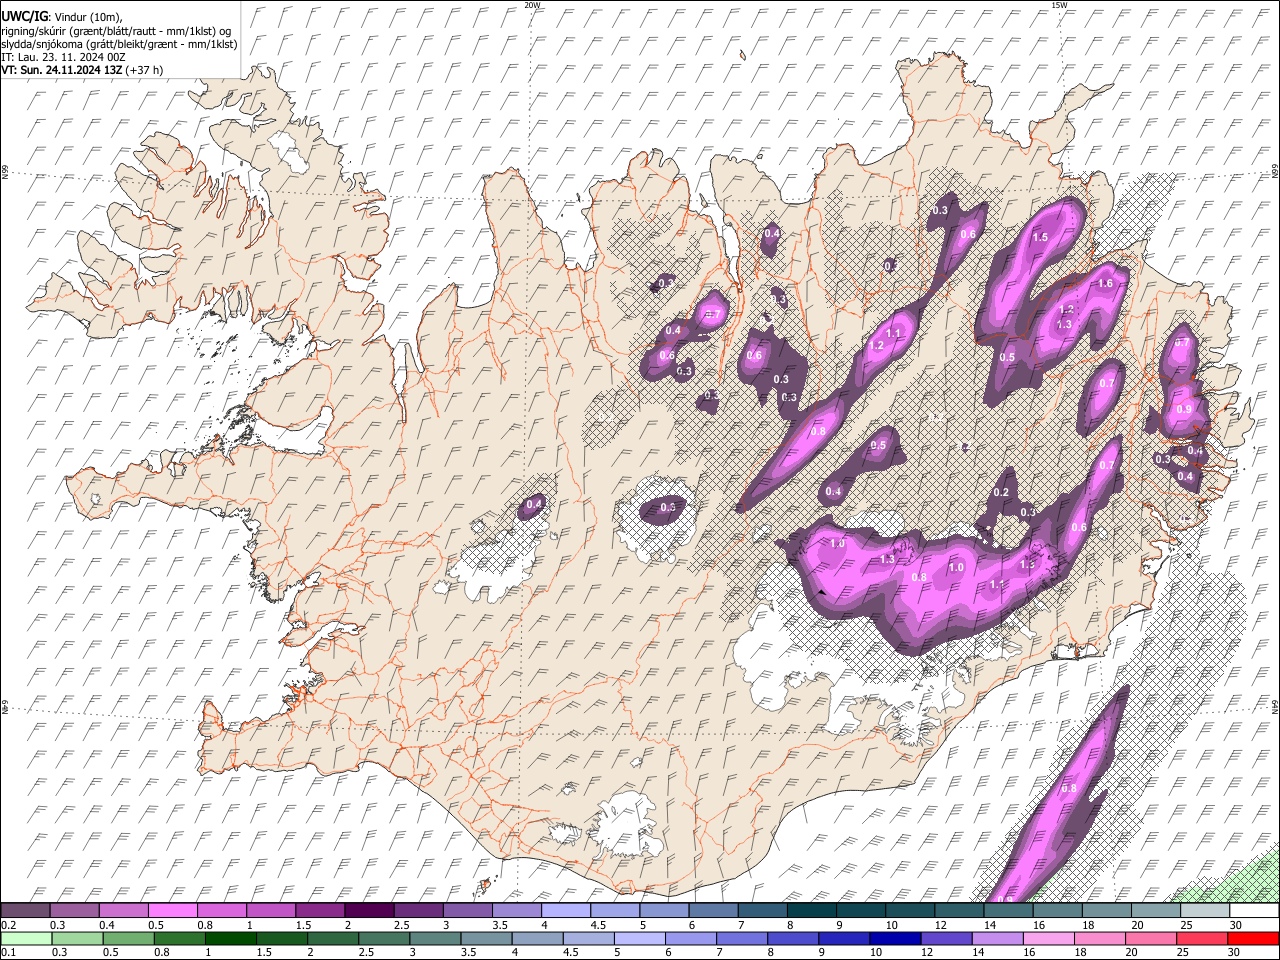Select bottom-row light blue swatch between 5 and 6
The image size is (1280, 960).
tap(640, 938)
